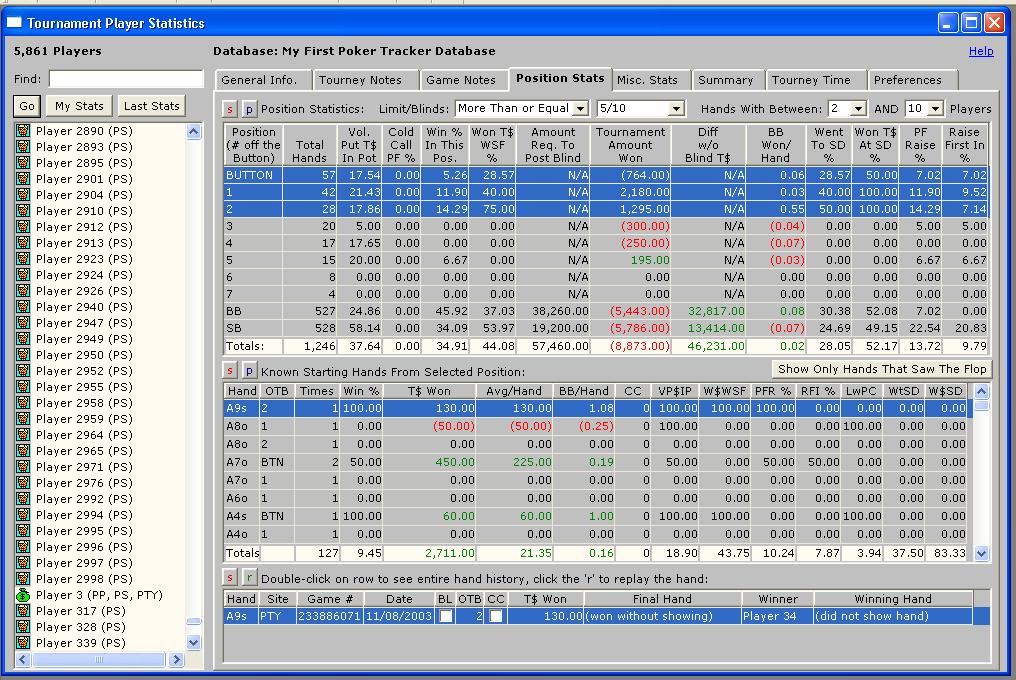
Task: Open the Misc. Stats tab
Action: point(647,80)
